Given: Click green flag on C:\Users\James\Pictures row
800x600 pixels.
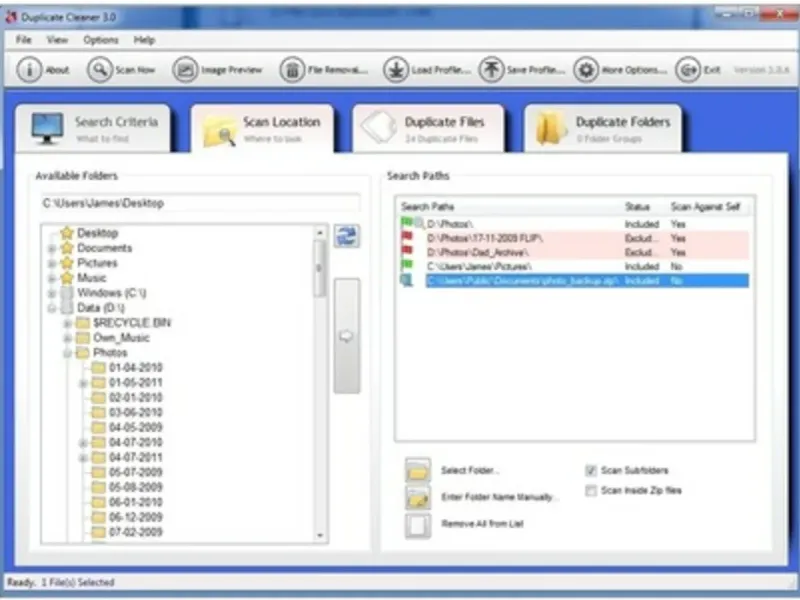Looking at the screenshot, I should point(407,265).
